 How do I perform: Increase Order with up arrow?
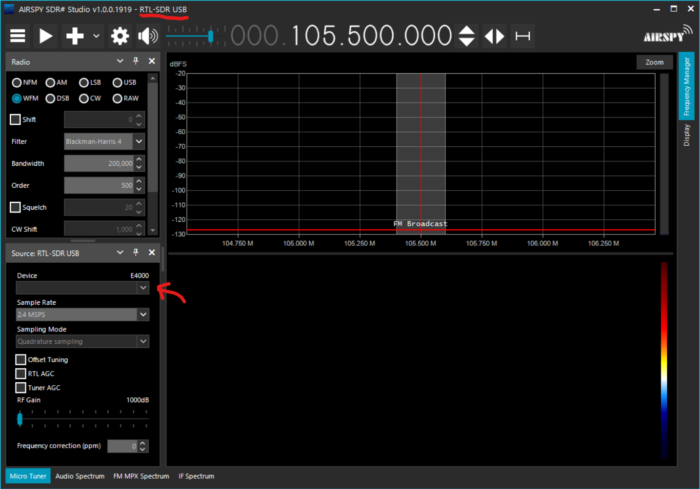[139, 181]
